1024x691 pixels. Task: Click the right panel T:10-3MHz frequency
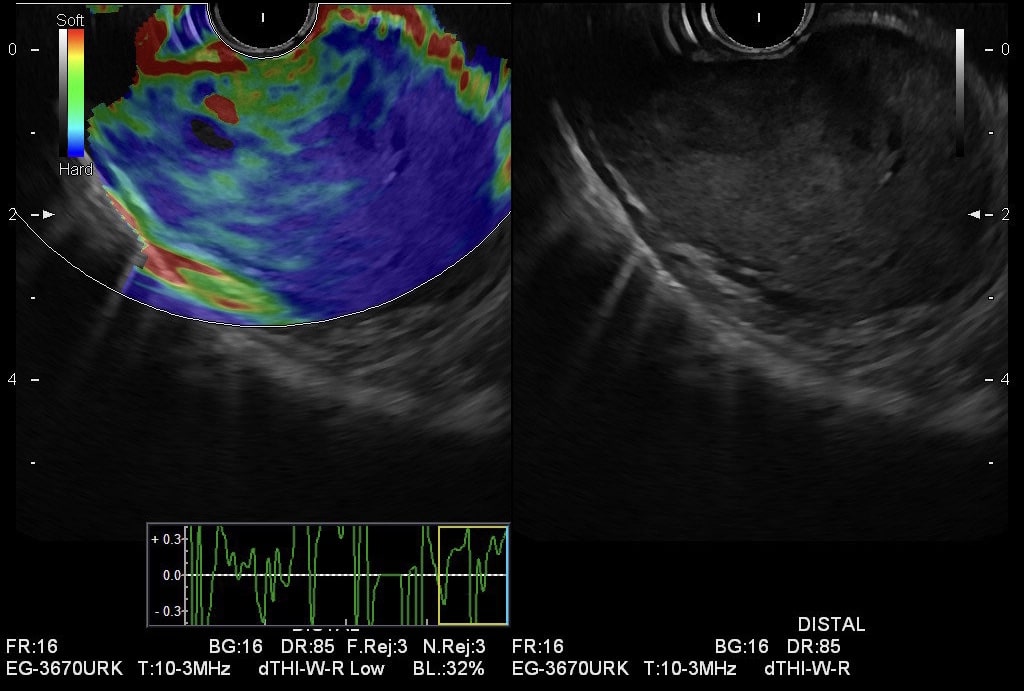690,668
